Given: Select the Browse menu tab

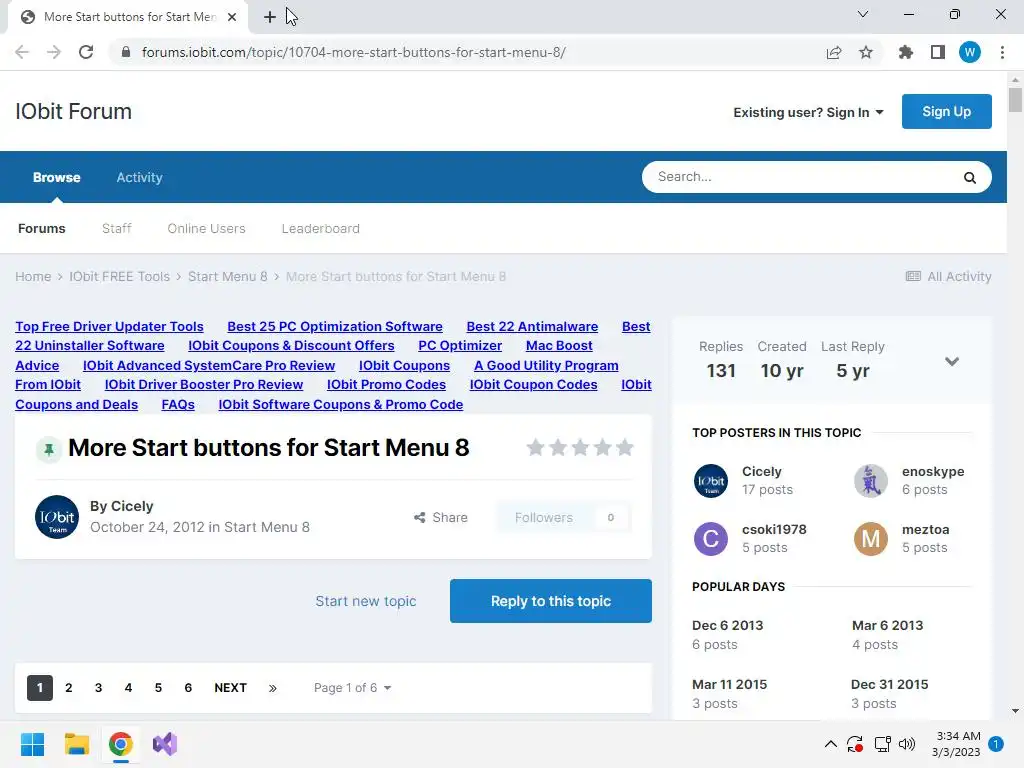Looking at the screenshot, I should (x=57, y=178).
